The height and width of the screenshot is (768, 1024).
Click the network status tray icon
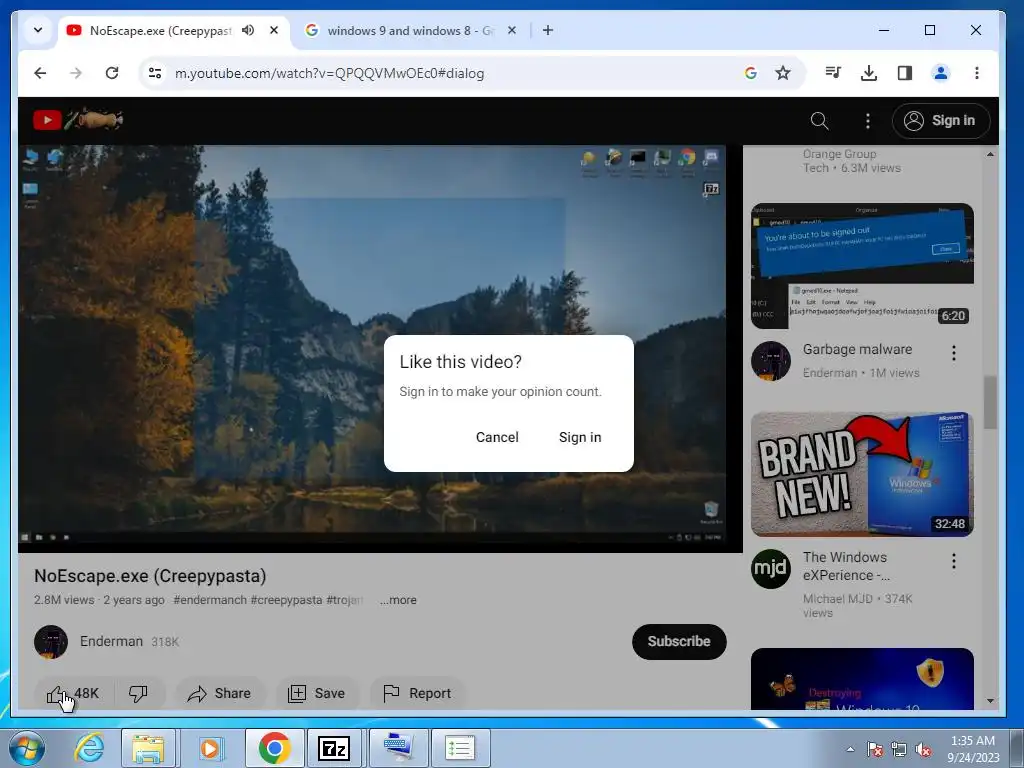[x=899, y=749]
